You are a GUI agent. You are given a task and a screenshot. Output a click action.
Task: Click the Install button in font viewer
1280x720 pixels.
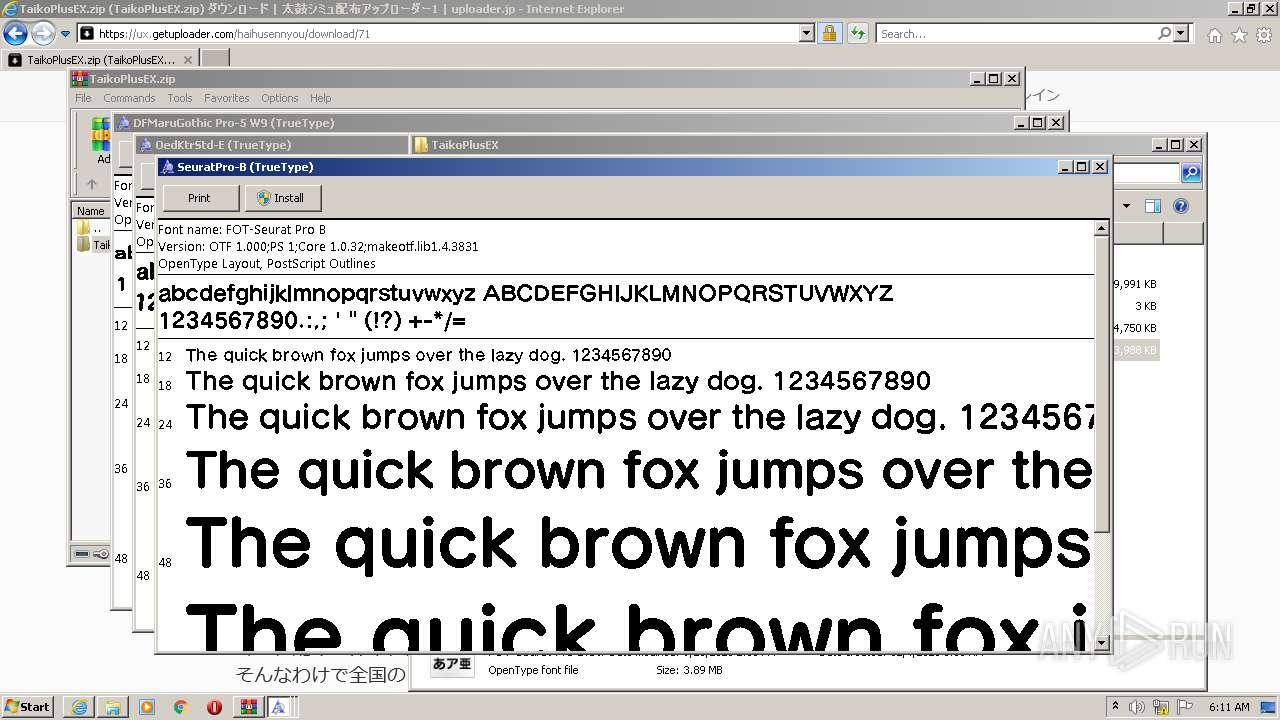pyautogui.click(x=282, y=198)
